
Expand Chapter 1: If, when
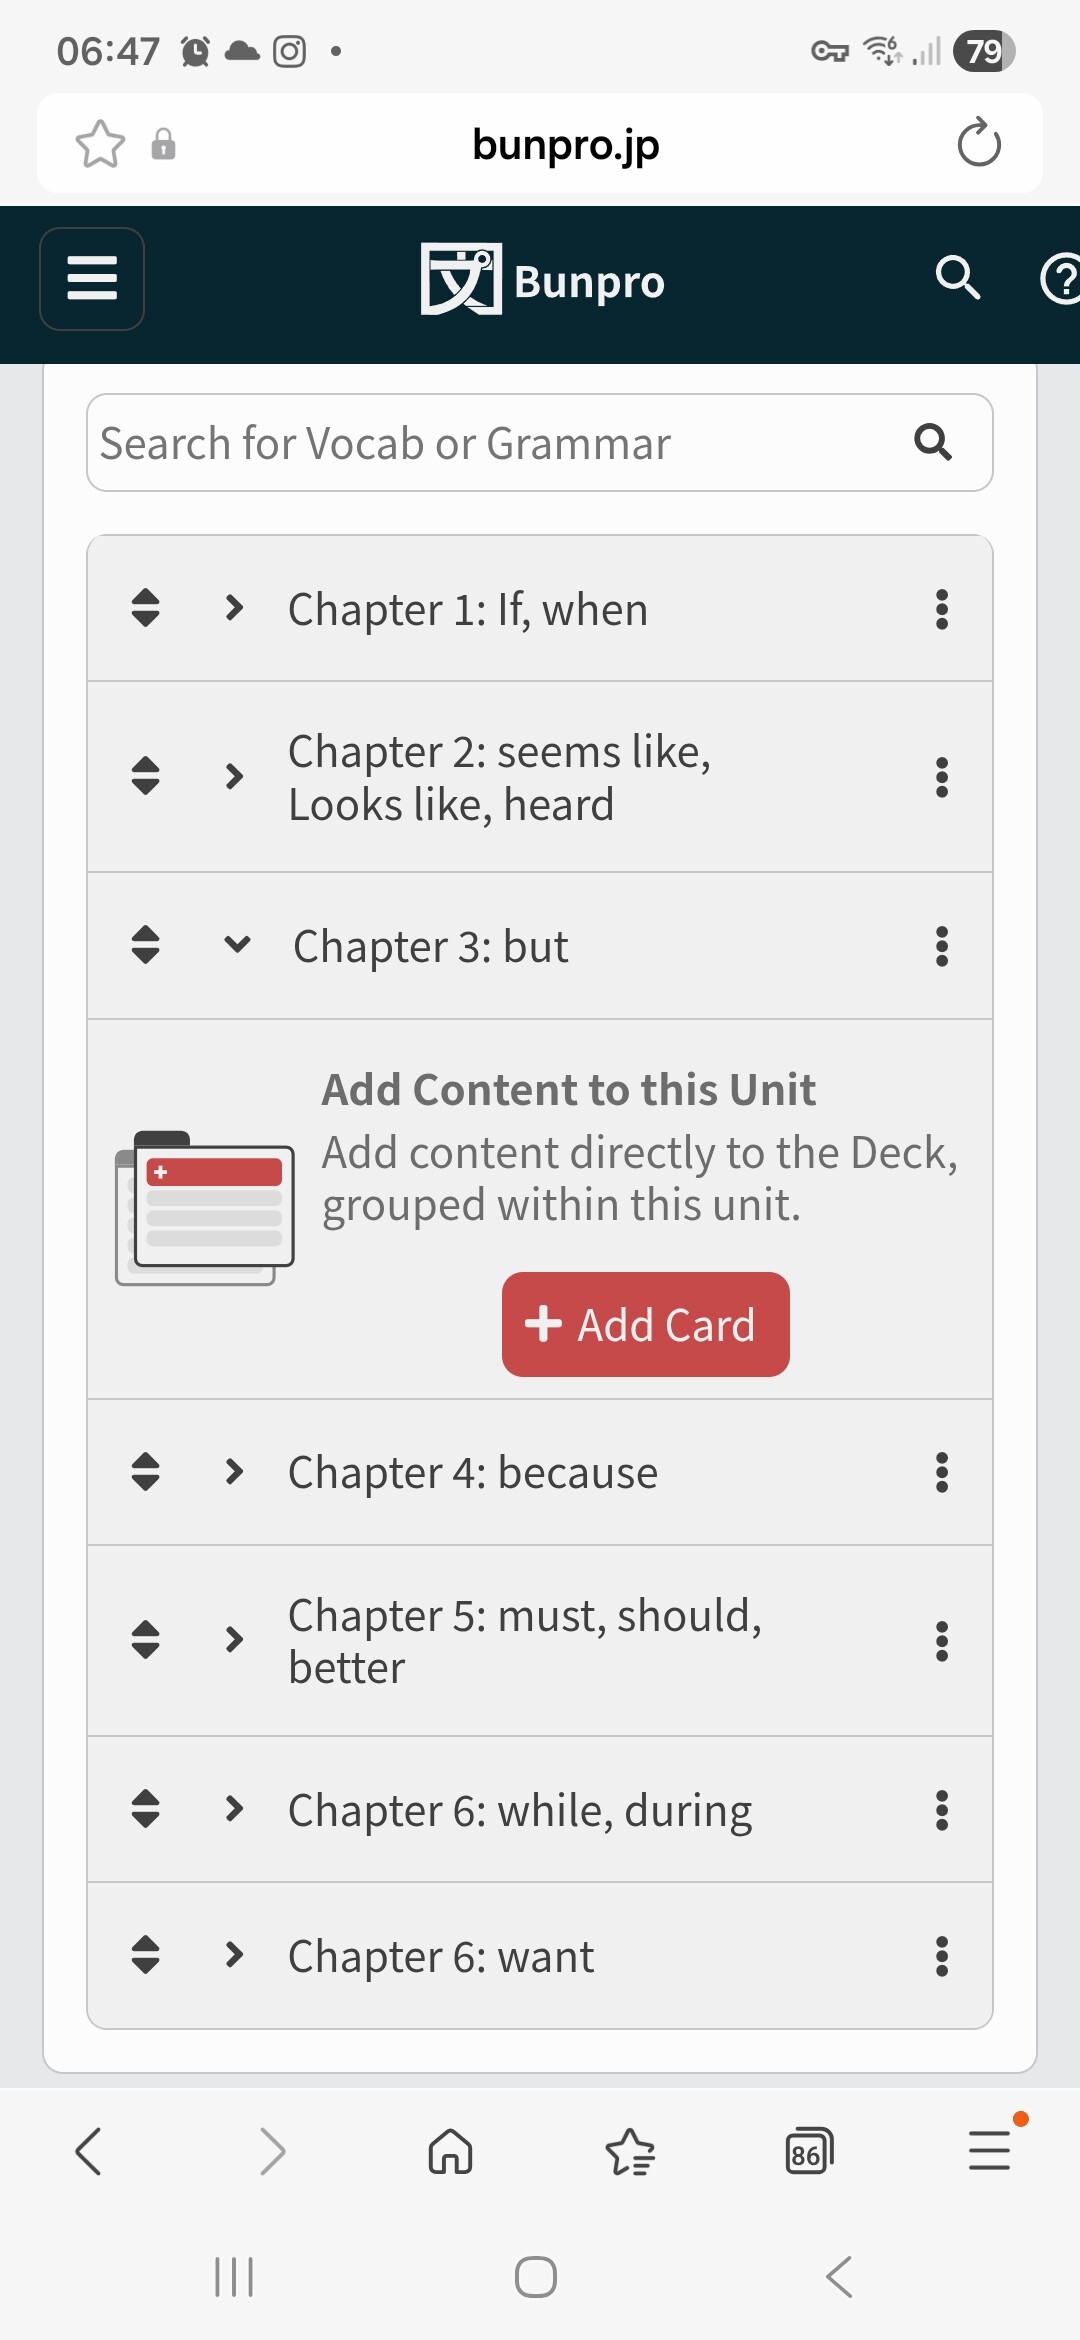[234, 608]
